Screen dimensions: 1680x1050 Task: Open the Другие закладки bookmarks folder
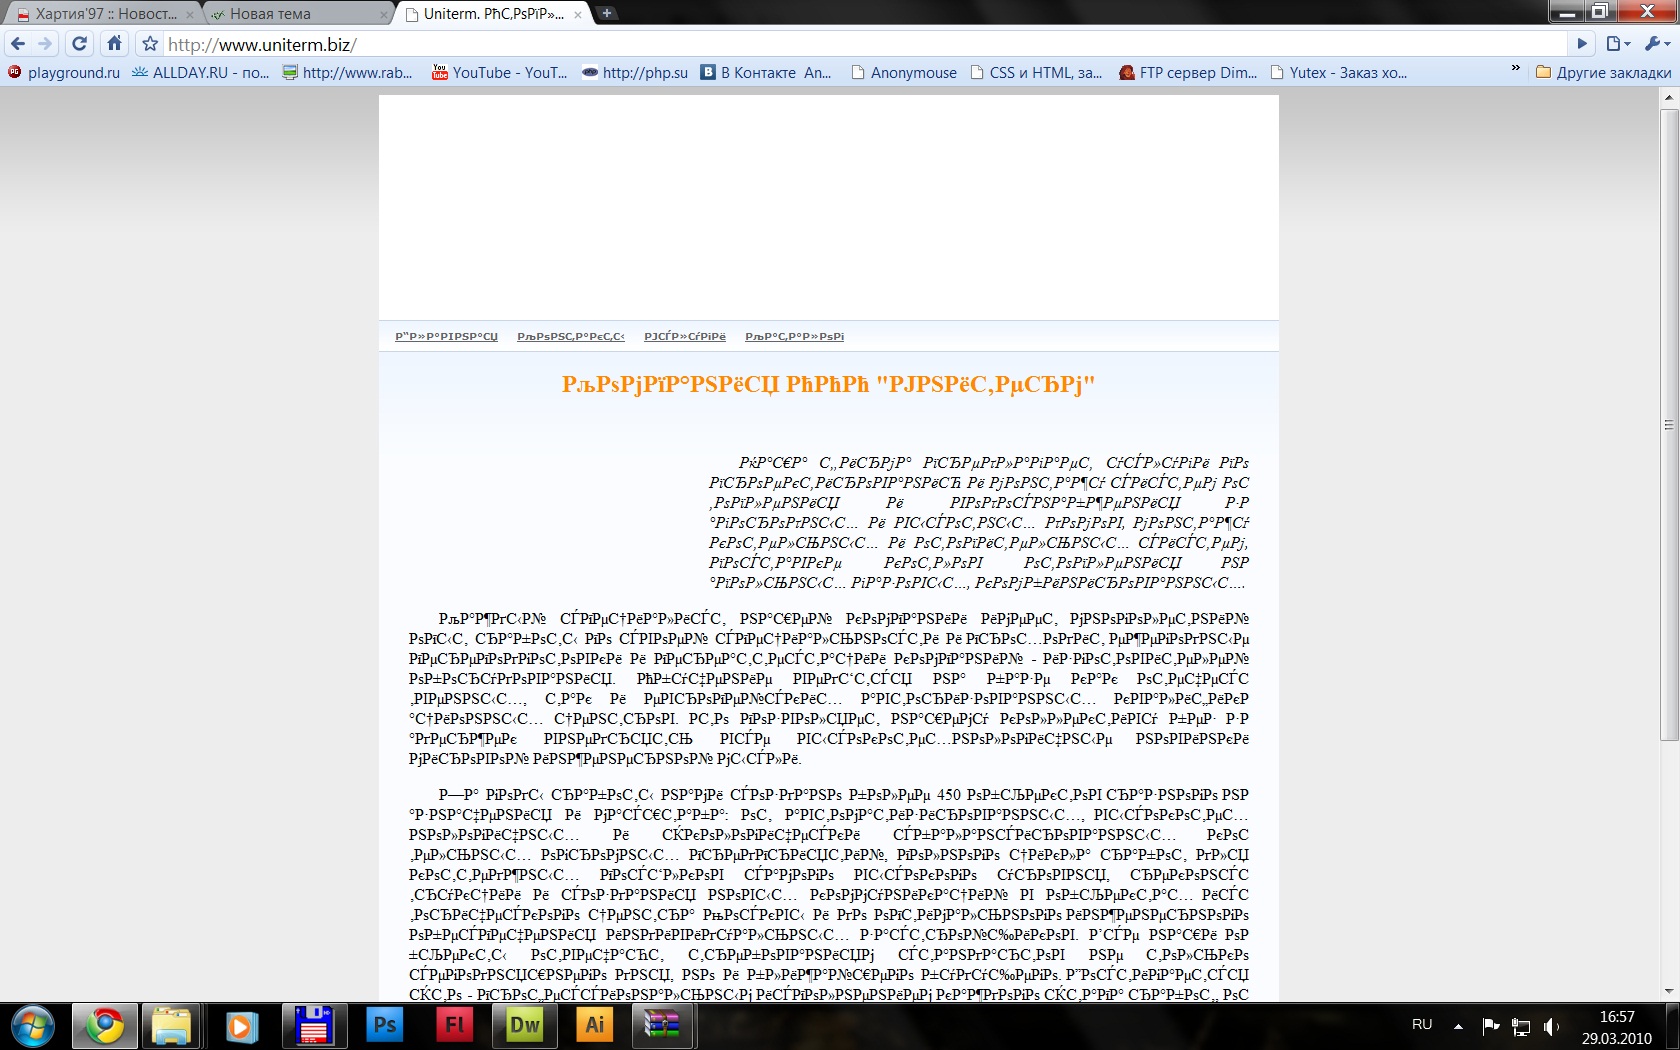click(x=1603, y=72)
